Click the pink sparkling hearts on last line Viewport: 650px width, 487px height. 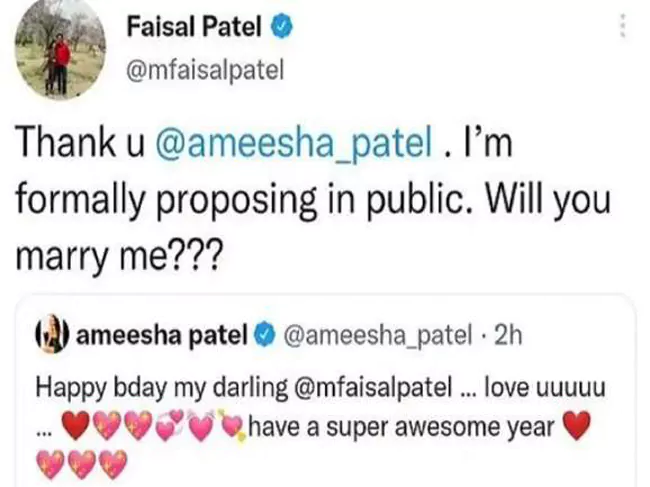pos(84,463)
